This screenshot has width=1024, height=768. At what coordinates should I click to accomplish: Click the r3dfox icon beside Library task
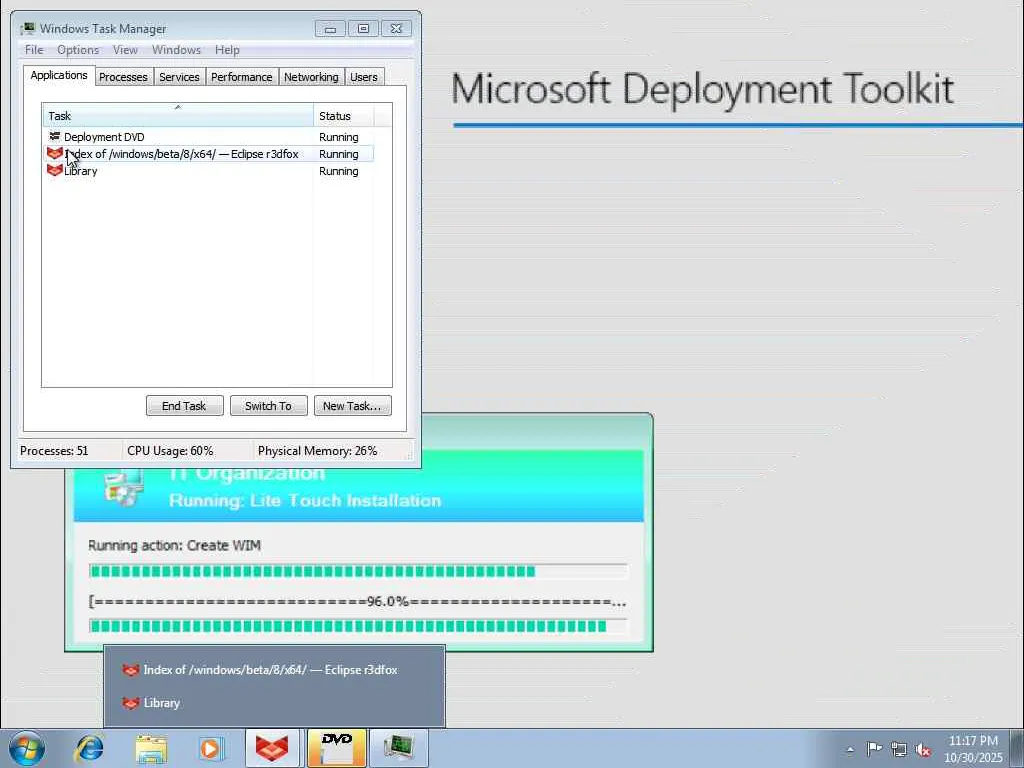tap(55, 170)
